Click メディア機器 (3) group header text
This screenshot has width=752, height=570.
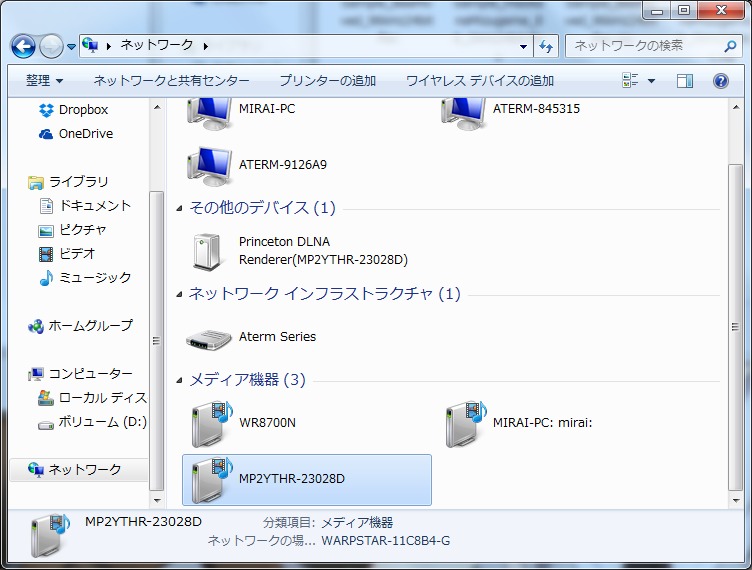[247, 380]
